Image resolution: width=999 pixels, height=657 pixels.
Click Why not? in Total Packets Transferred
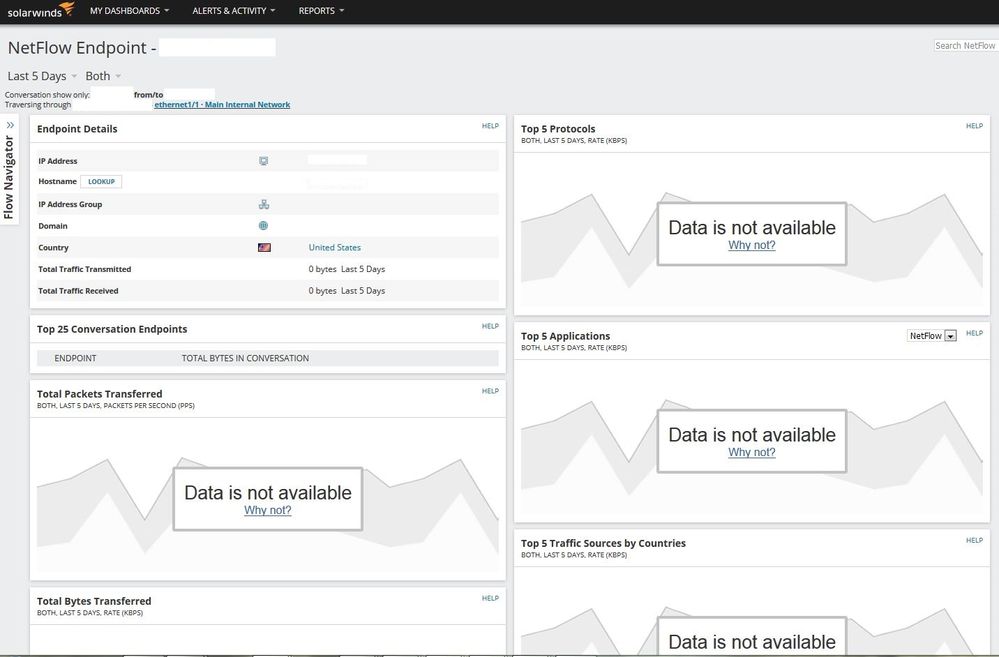(x=268, y=510)
